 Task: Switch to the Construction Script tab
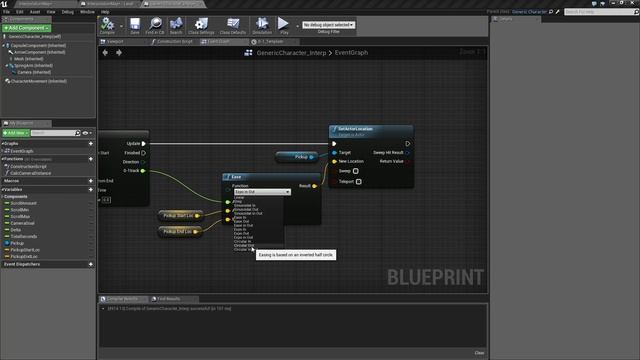click(175, 42)
